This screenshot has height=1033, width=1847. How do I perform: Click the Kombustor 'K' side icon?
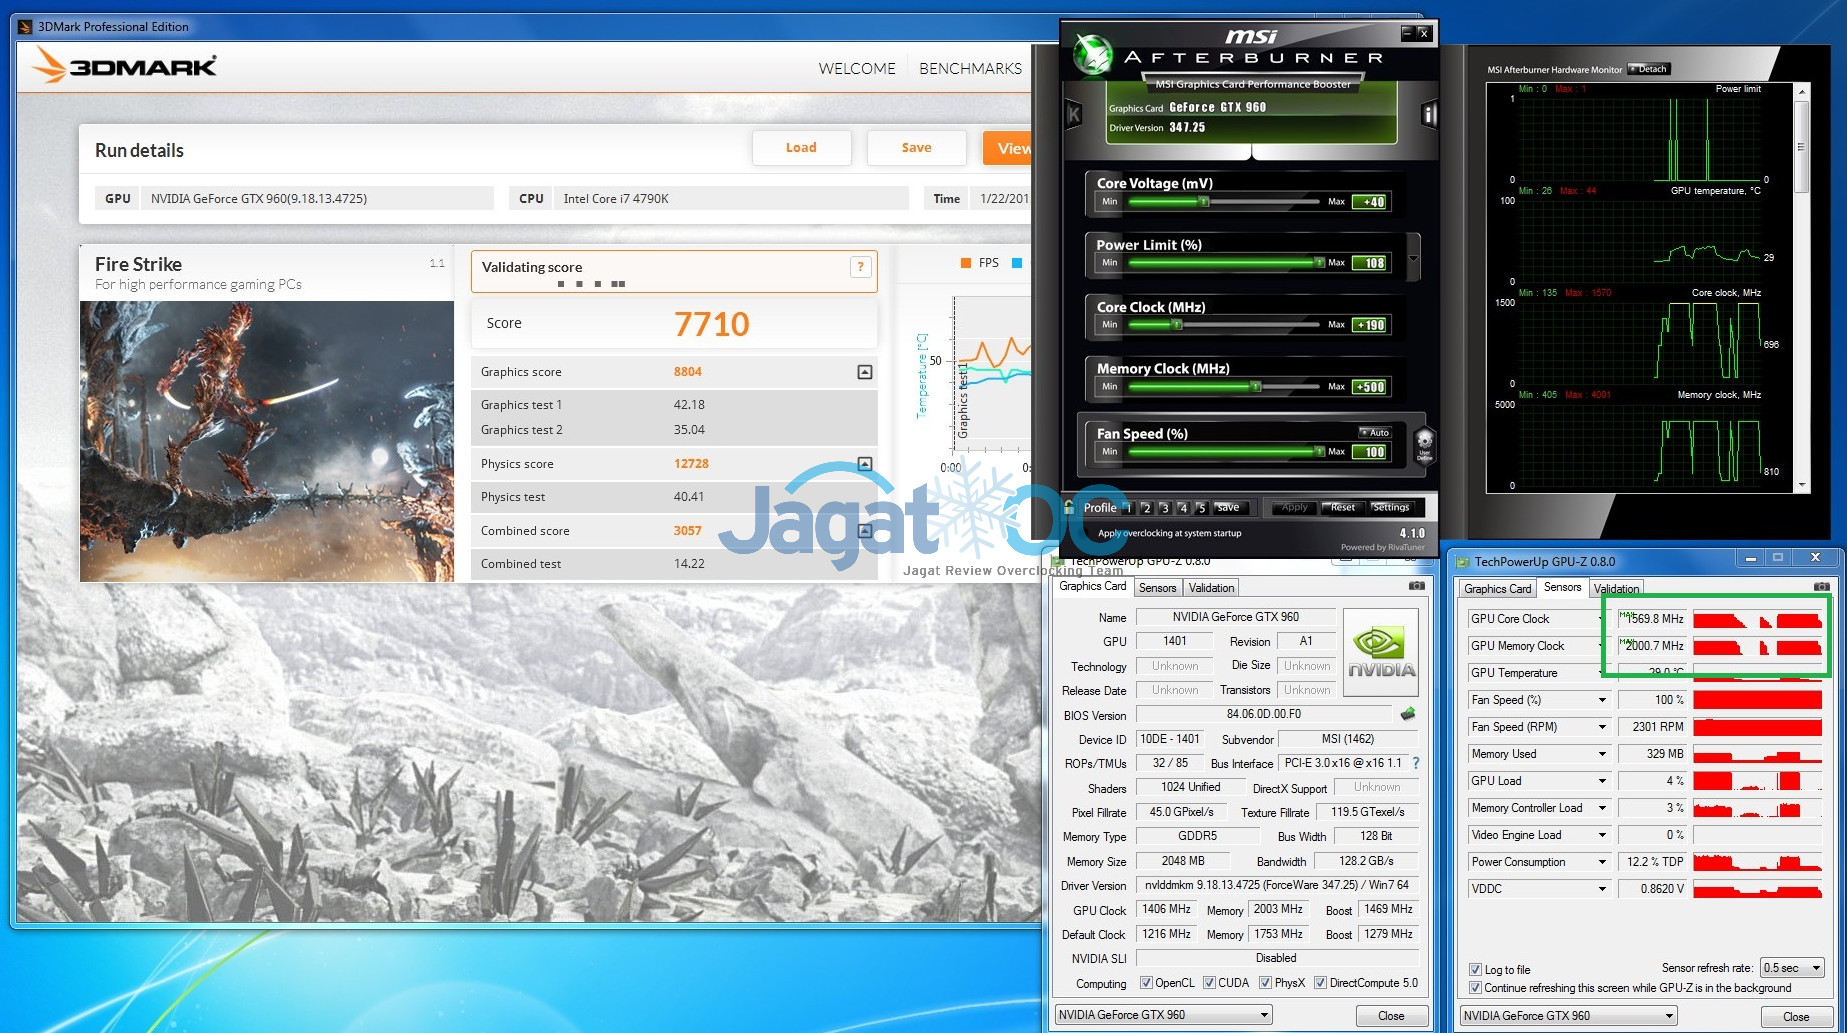pyautogui.click(x=1074, y=115)
